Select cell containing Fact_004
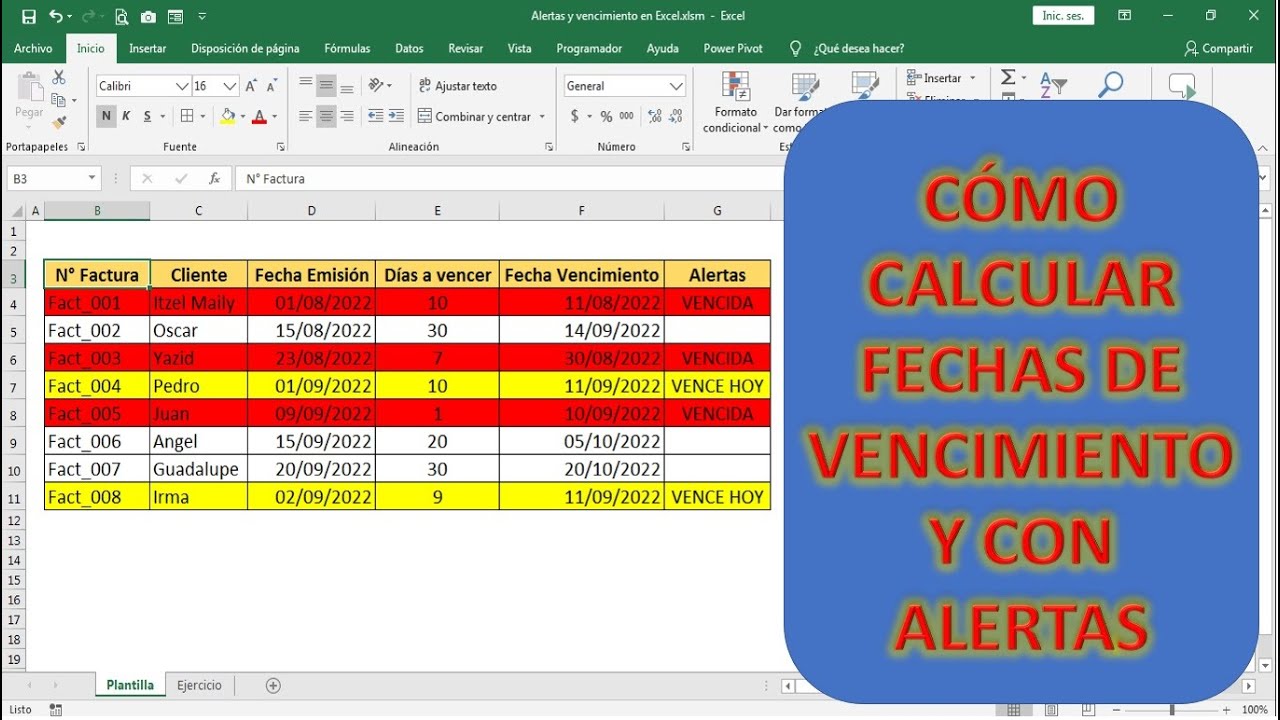1280x720 pixels. 97,386
